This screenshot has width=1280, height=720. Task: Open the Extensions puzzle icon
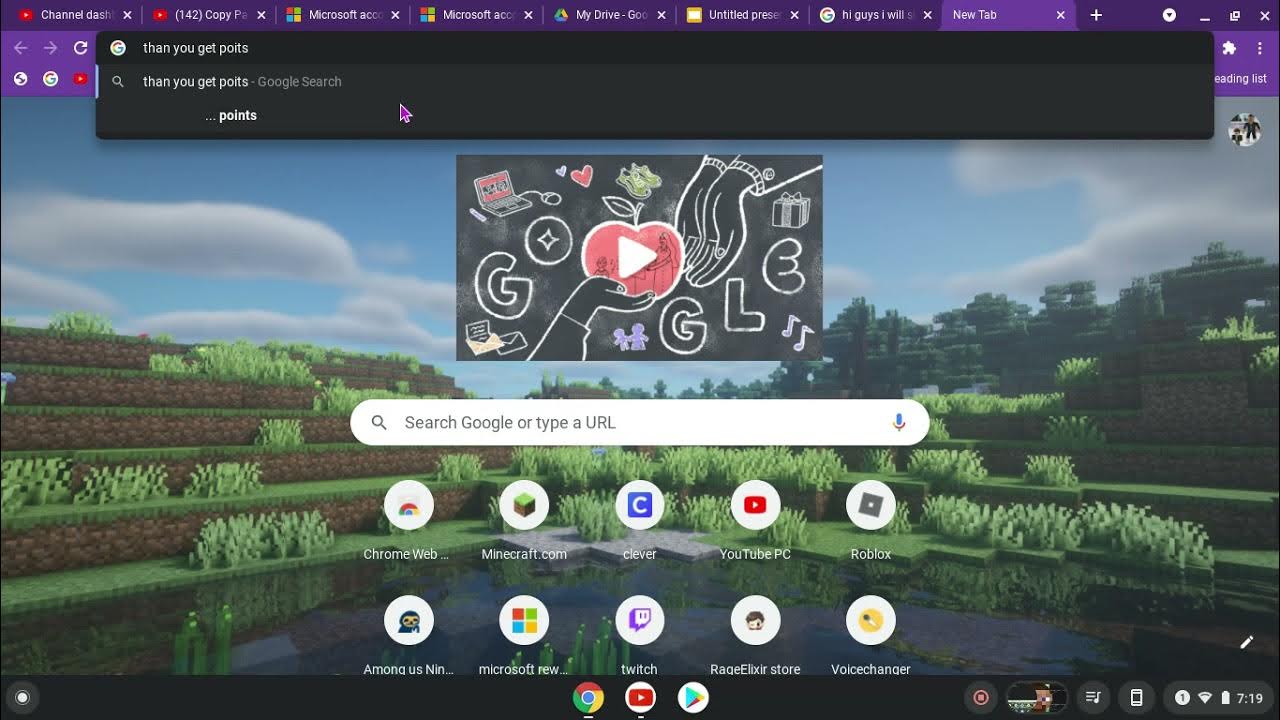(1229, 48)
